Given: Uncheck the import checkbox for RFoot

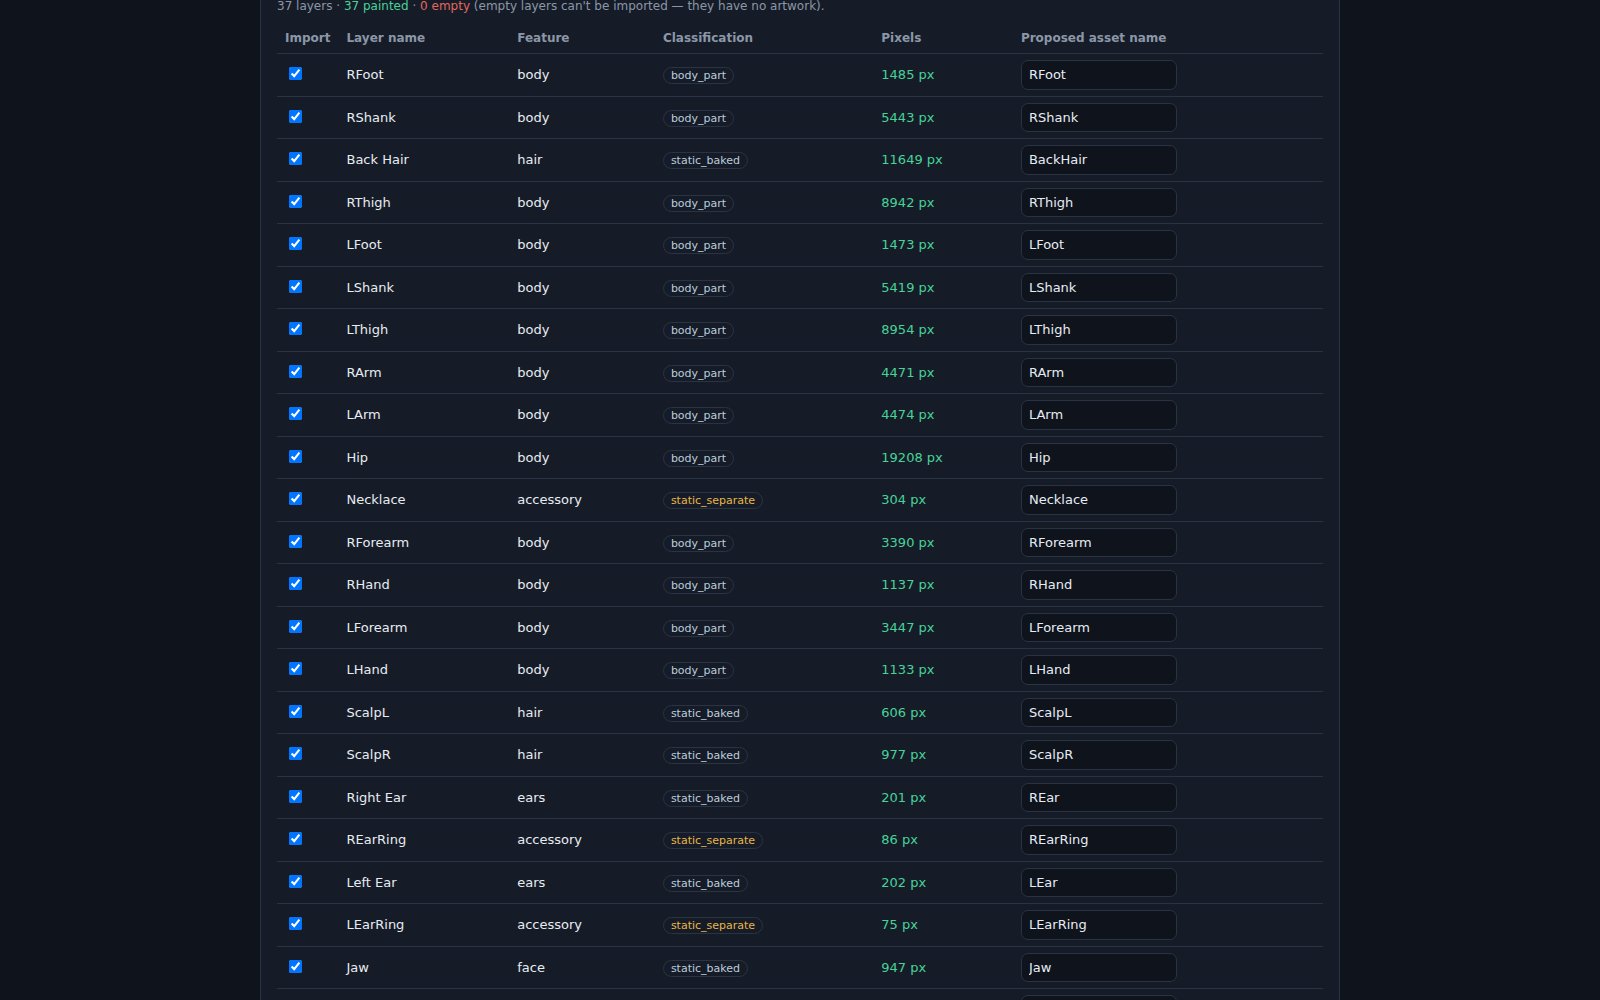Looking at the screenshot, I should [295, 74].
